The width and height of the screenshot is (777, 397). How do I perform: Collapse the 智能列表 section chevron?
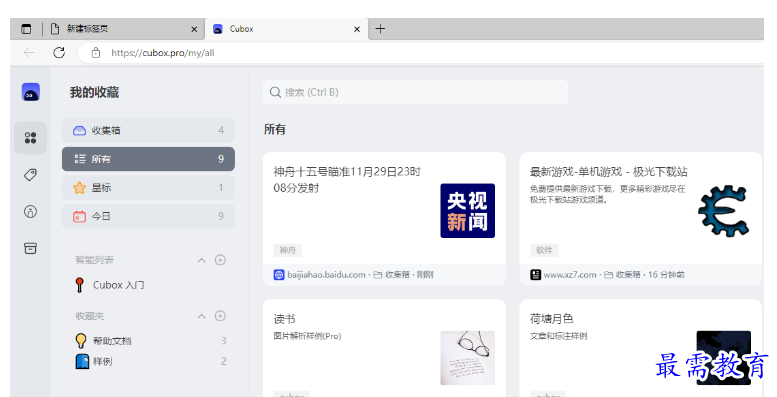pyautogui.click(x=201, y=260)
